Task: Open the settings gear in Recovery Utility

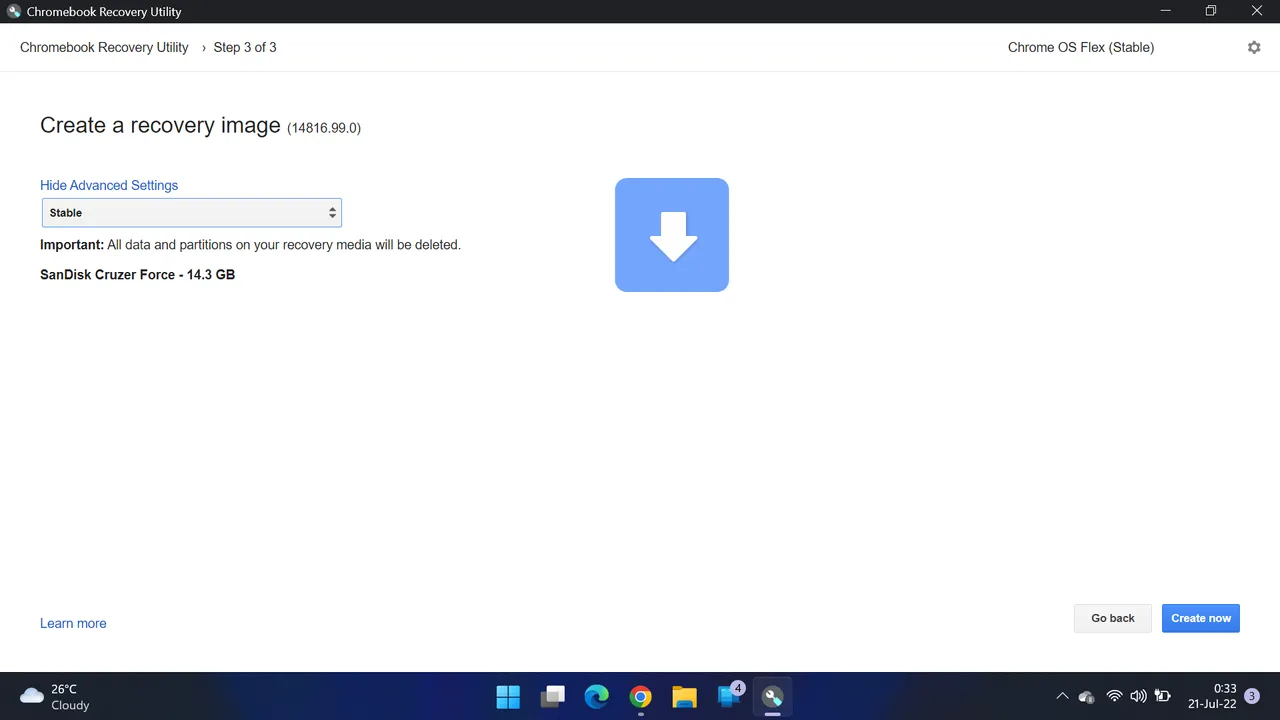Action: [1254, 47]
